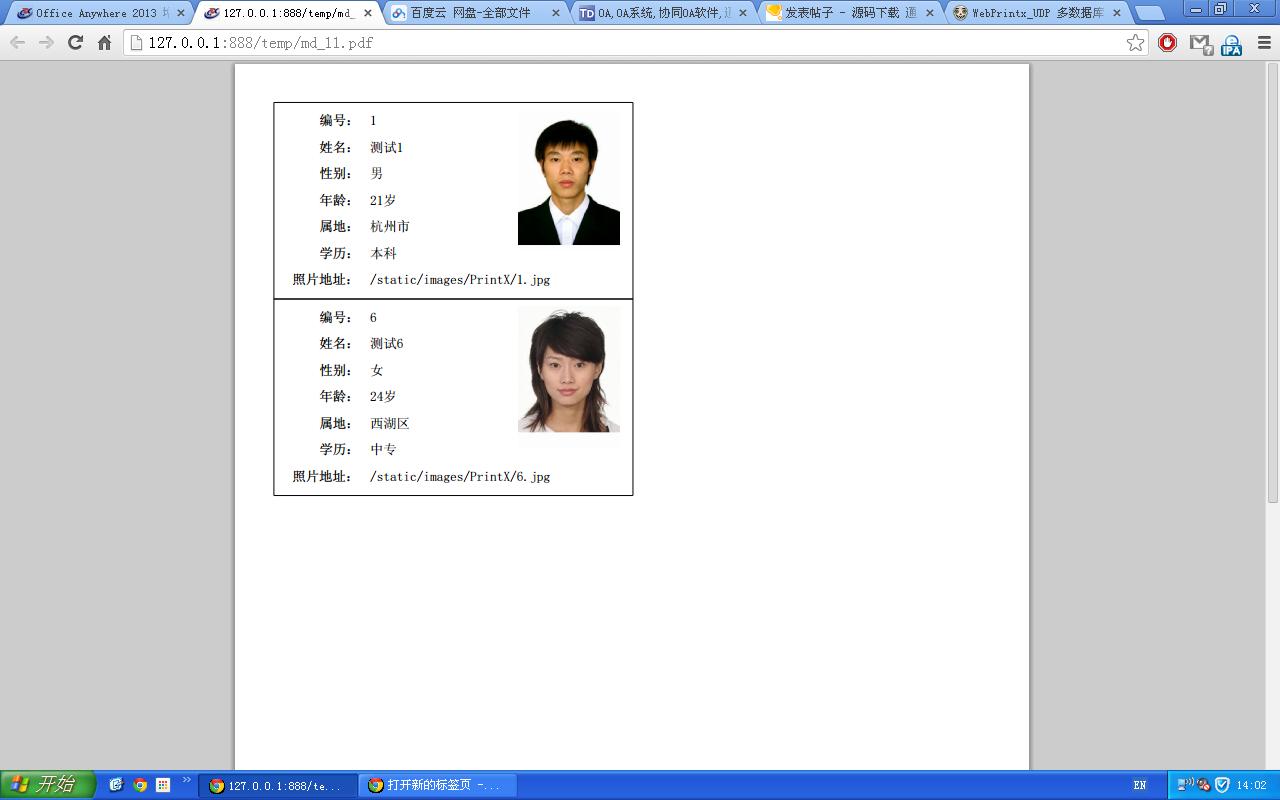Close the 127.0.0.1:888/temp/md_ tab
This screenshot has height=800, width=1280.
[368, 13]
